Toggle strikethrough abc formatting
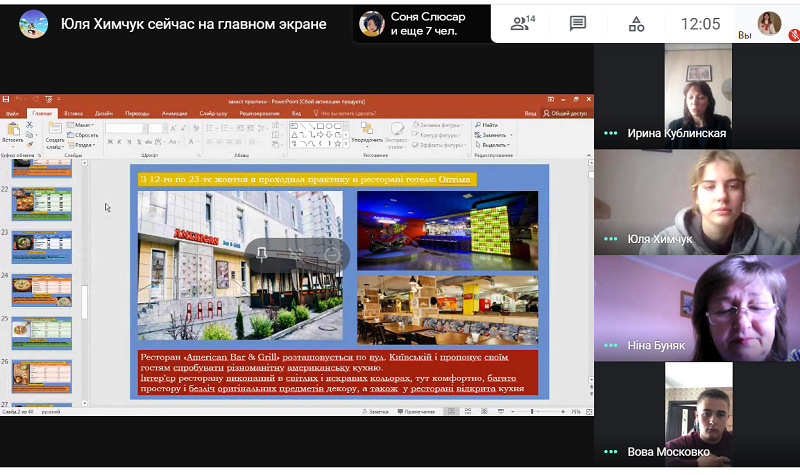 coord(148,142)
